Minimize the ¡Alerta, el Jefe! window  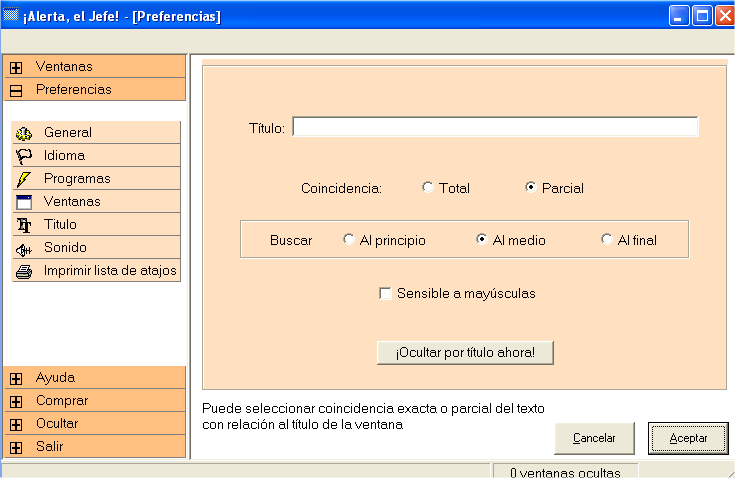click(679, 16)
